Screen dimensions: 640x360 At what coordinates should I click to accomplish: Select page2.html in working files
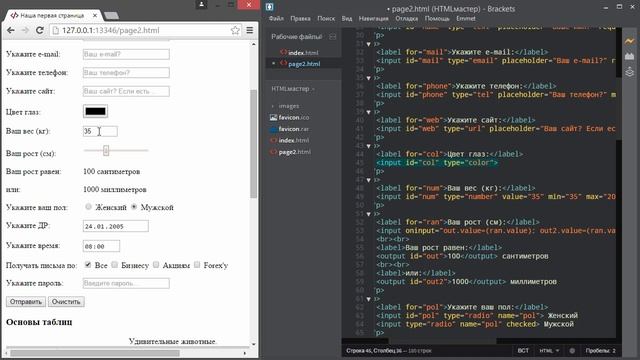(304, 64)
